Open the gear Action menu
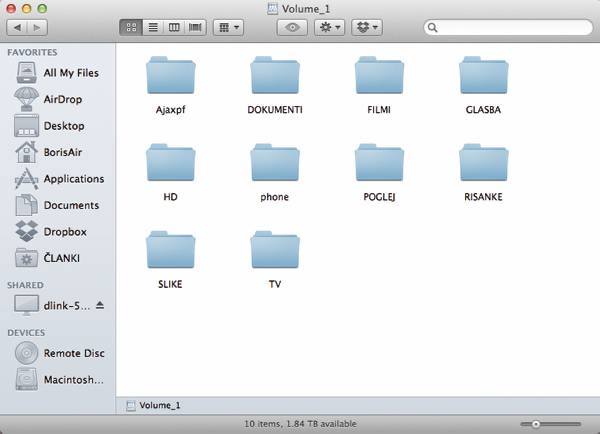 click(329, 28)
